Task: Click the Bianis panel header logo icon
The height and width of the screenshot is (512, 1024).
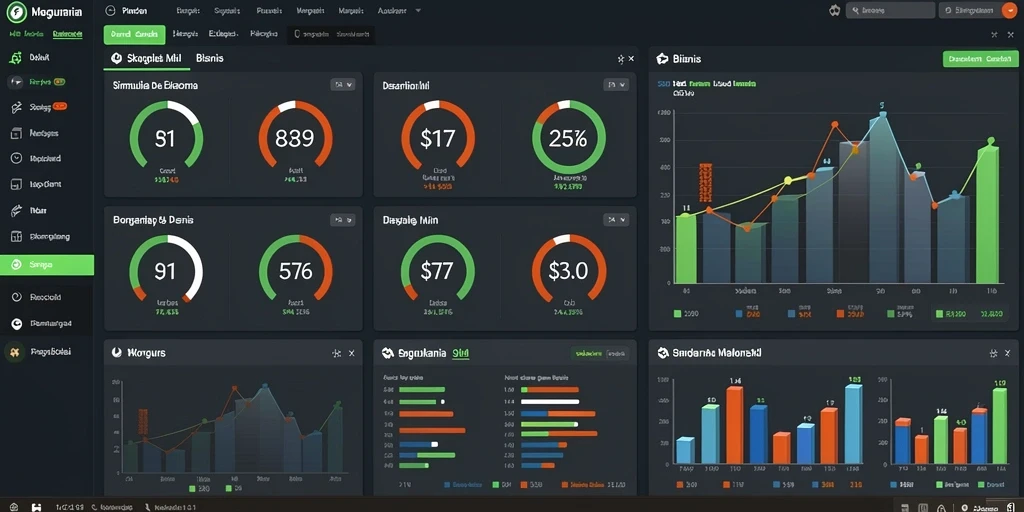Action: [x=662, y=59]
